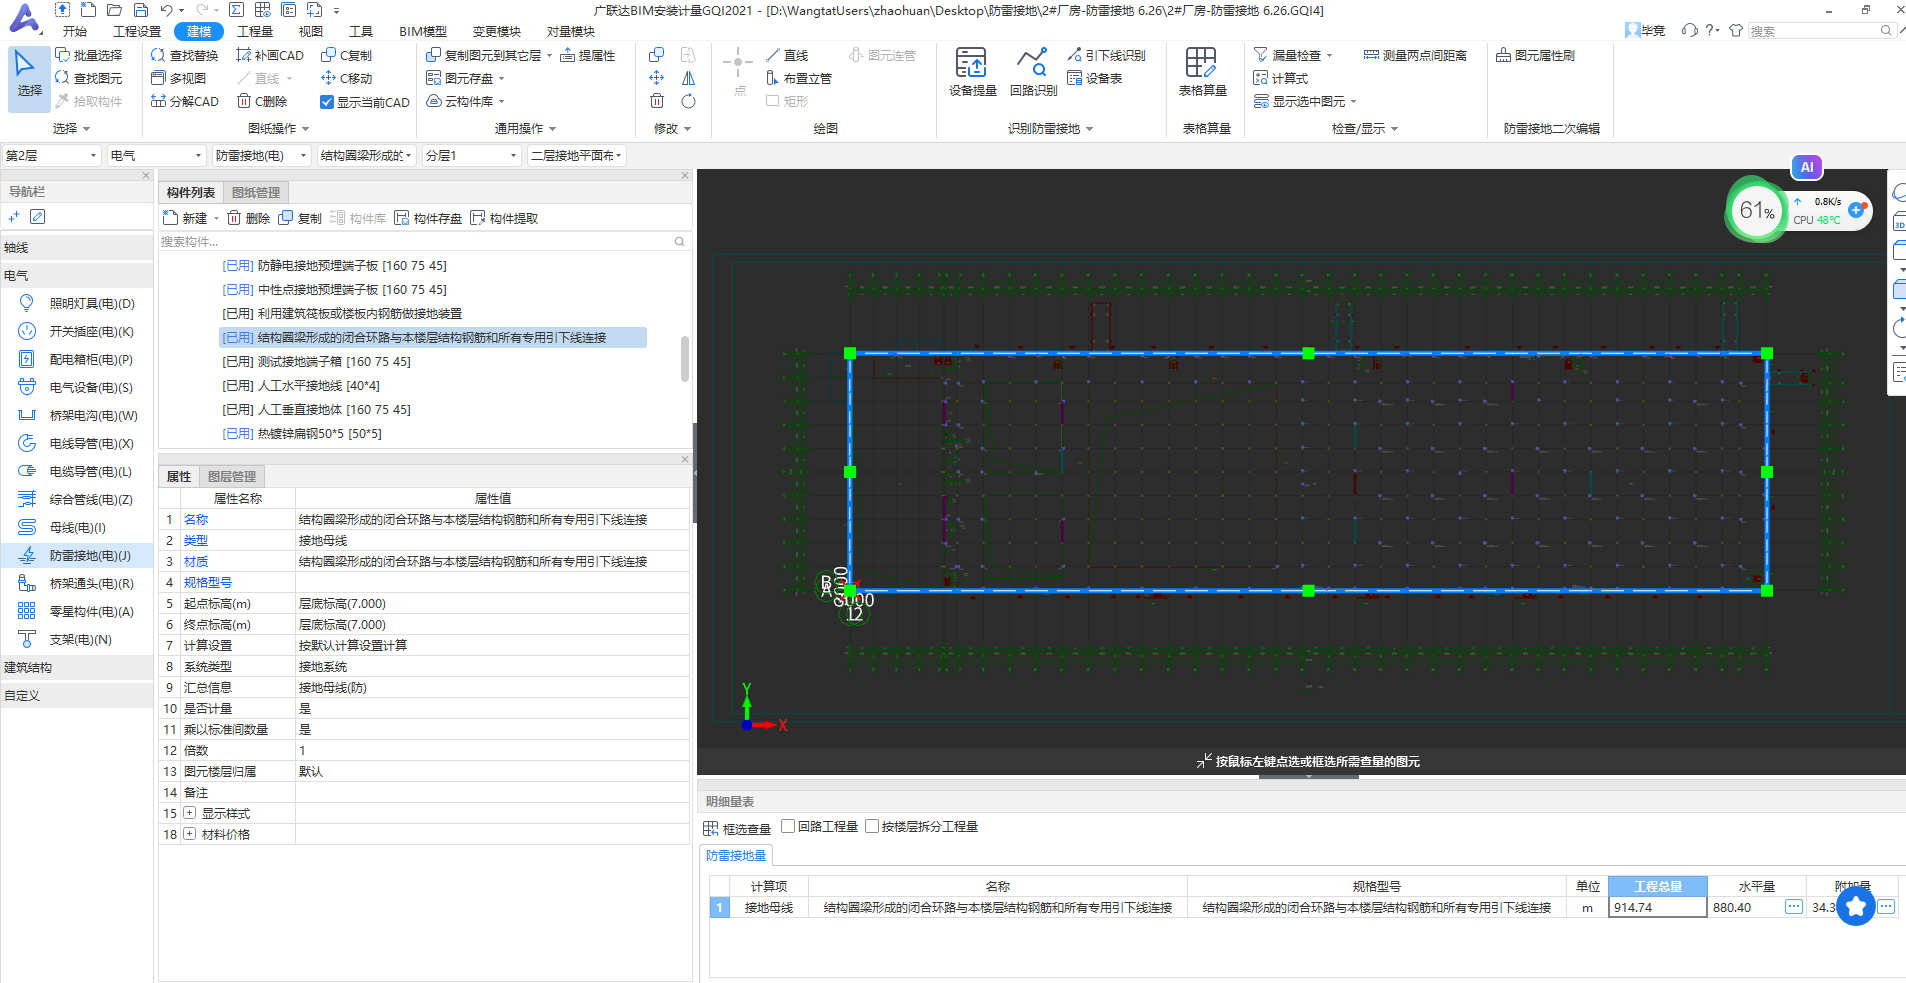Click 构件存盘 component save icon

[428, 218]
